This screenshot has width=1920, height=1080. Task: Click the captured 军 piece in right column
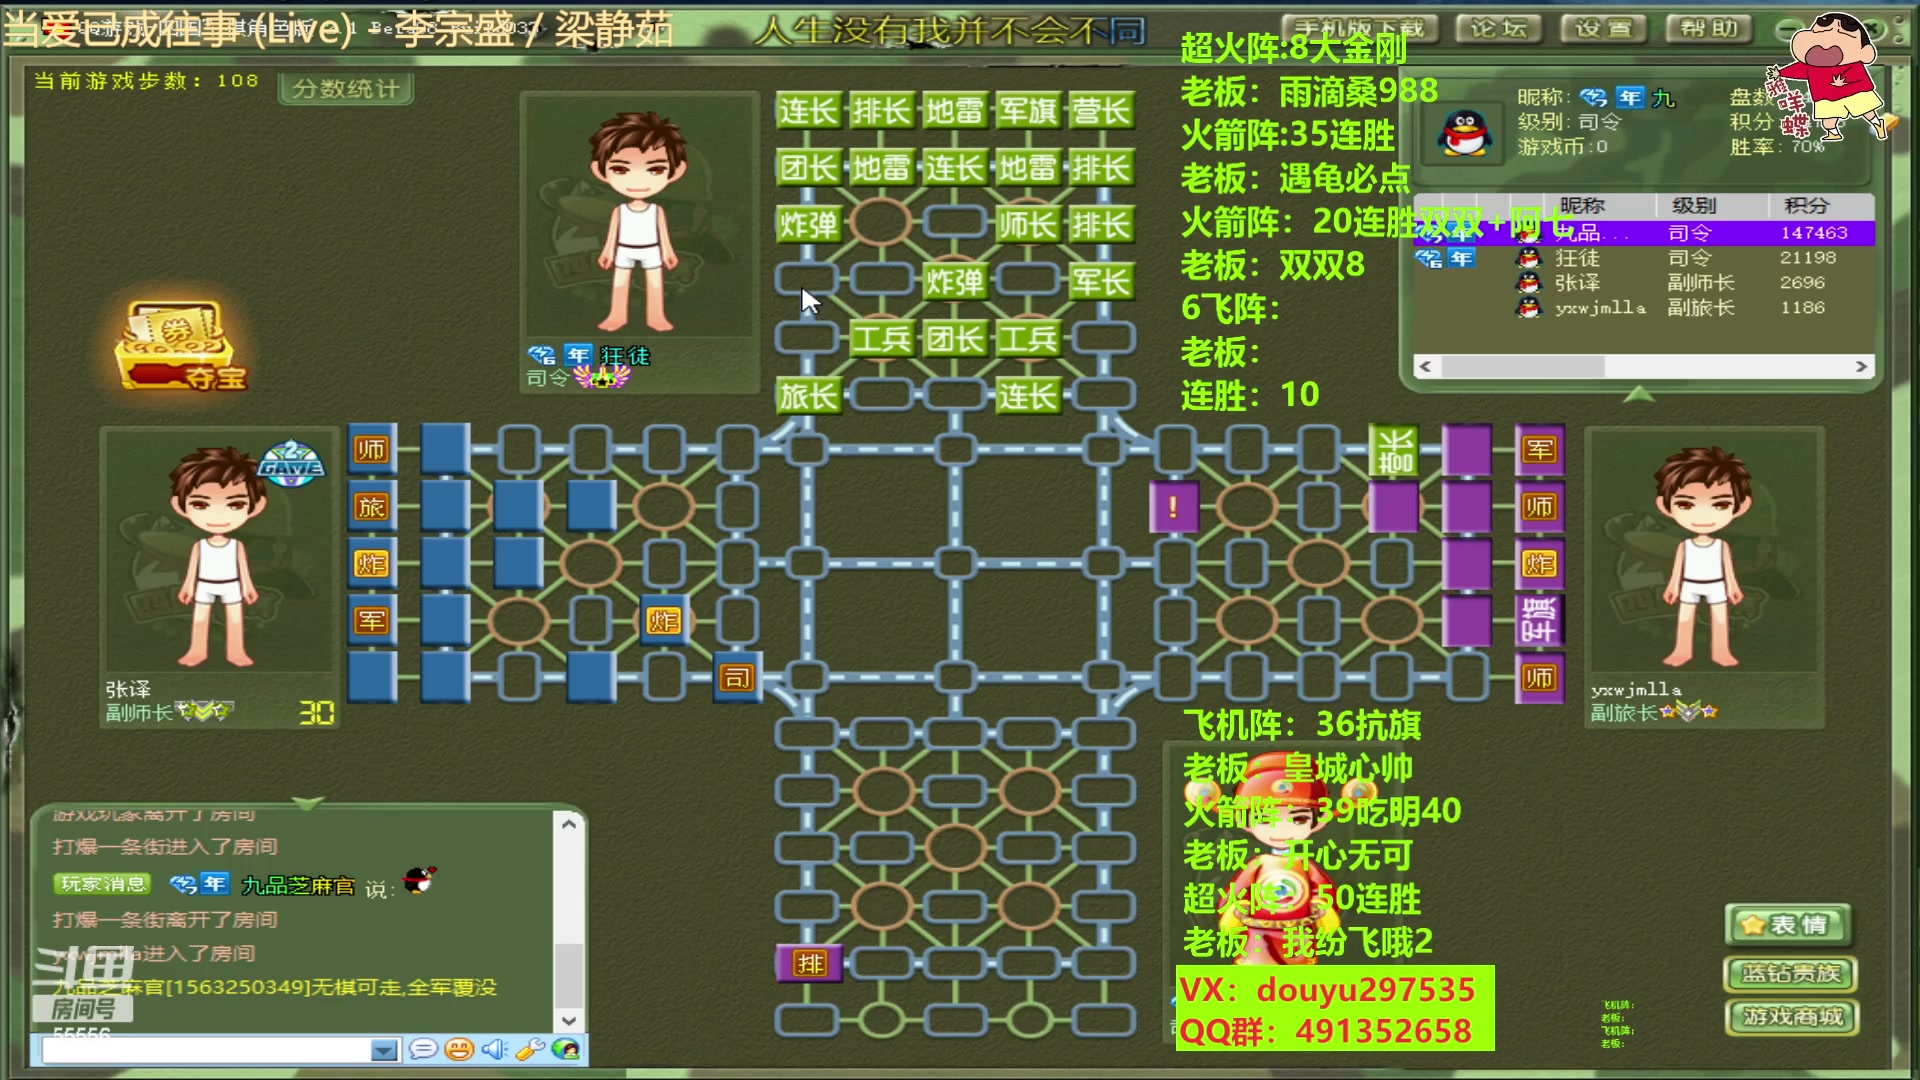tap(1539, 450)
